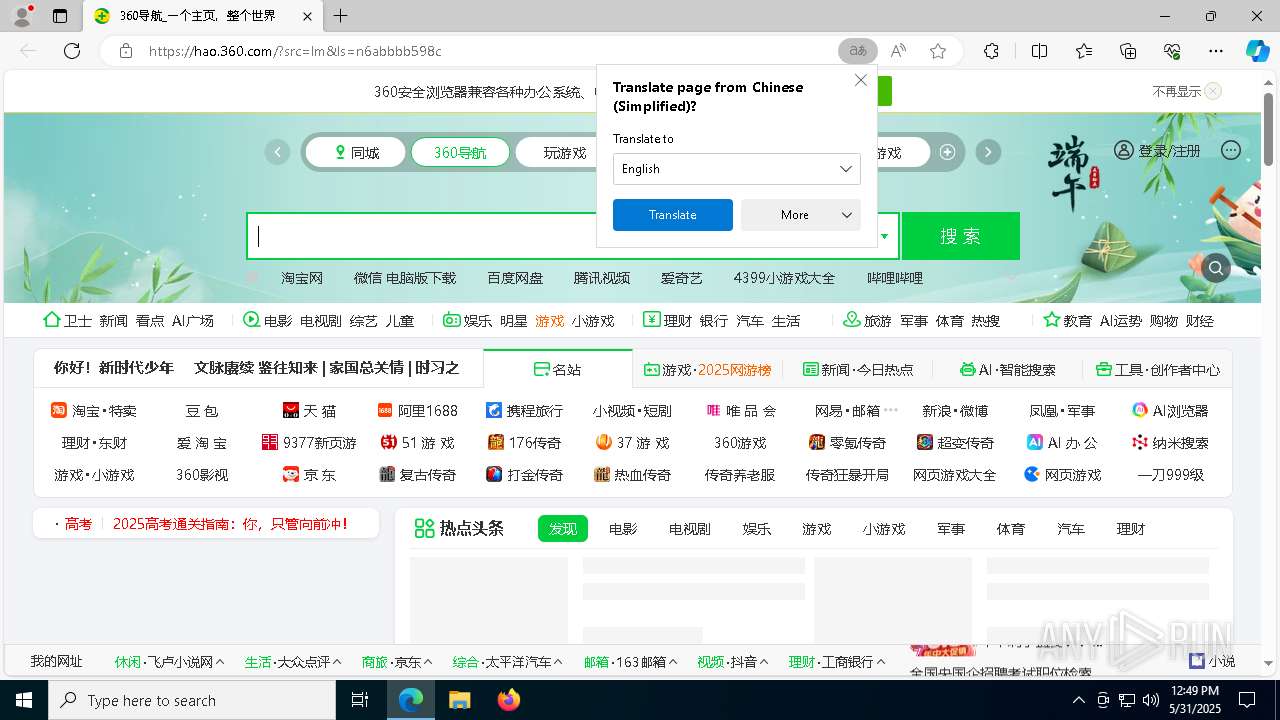Screen dimensions: 1280x720
Task: Go to next navigation category arrow
Action: (x=988, y=152)
